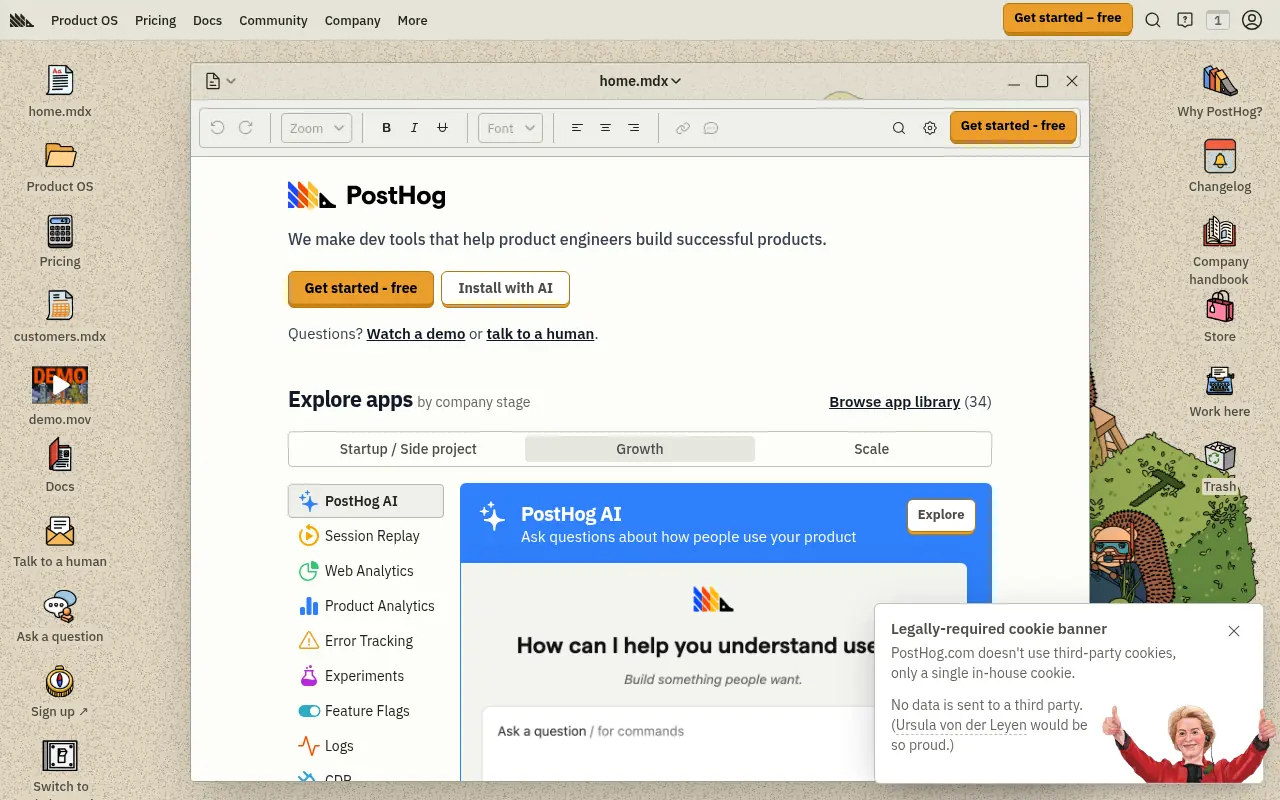Select the Session Replay app in the sidebar
Viewport: 1280px width, 800px height.
tap(371, 536)
